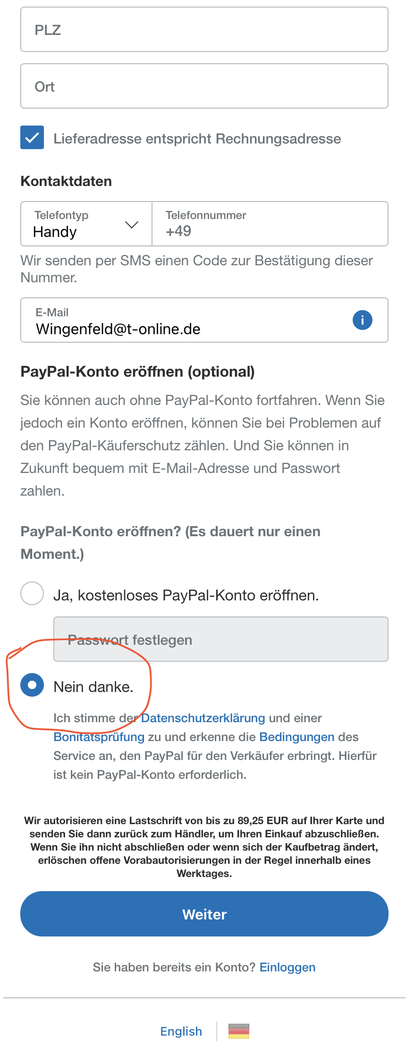Viewport: 414px width, 1054px height.
Task: Click the Passwort festlegen field
Action: pos(220,639)
